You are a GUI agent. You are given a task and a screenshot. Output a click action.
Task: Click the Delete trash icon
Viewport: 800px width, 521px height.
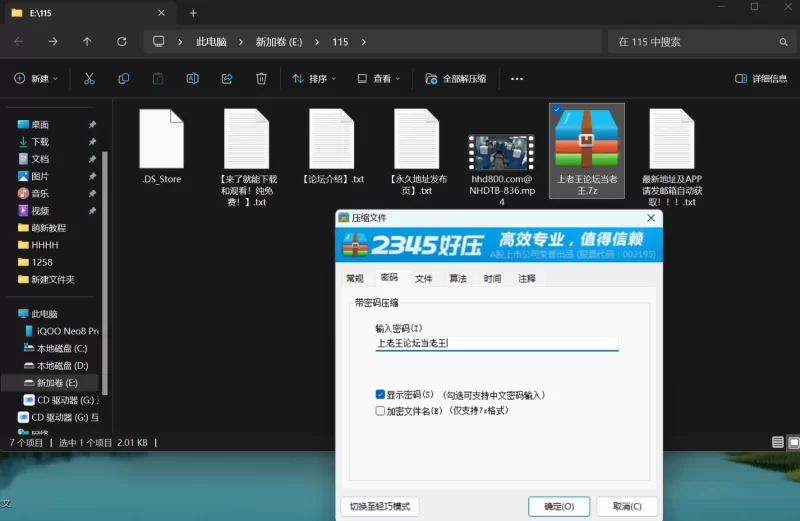click(261, 79)
